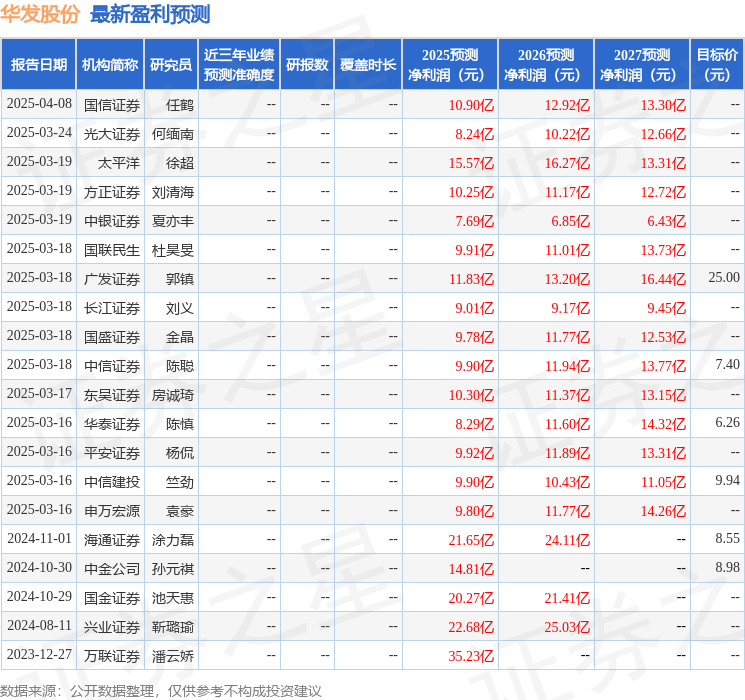The height and width of the screenshot is (700, 745).
Task: Click the 15.57亿 forecast value
Action: 471,163
